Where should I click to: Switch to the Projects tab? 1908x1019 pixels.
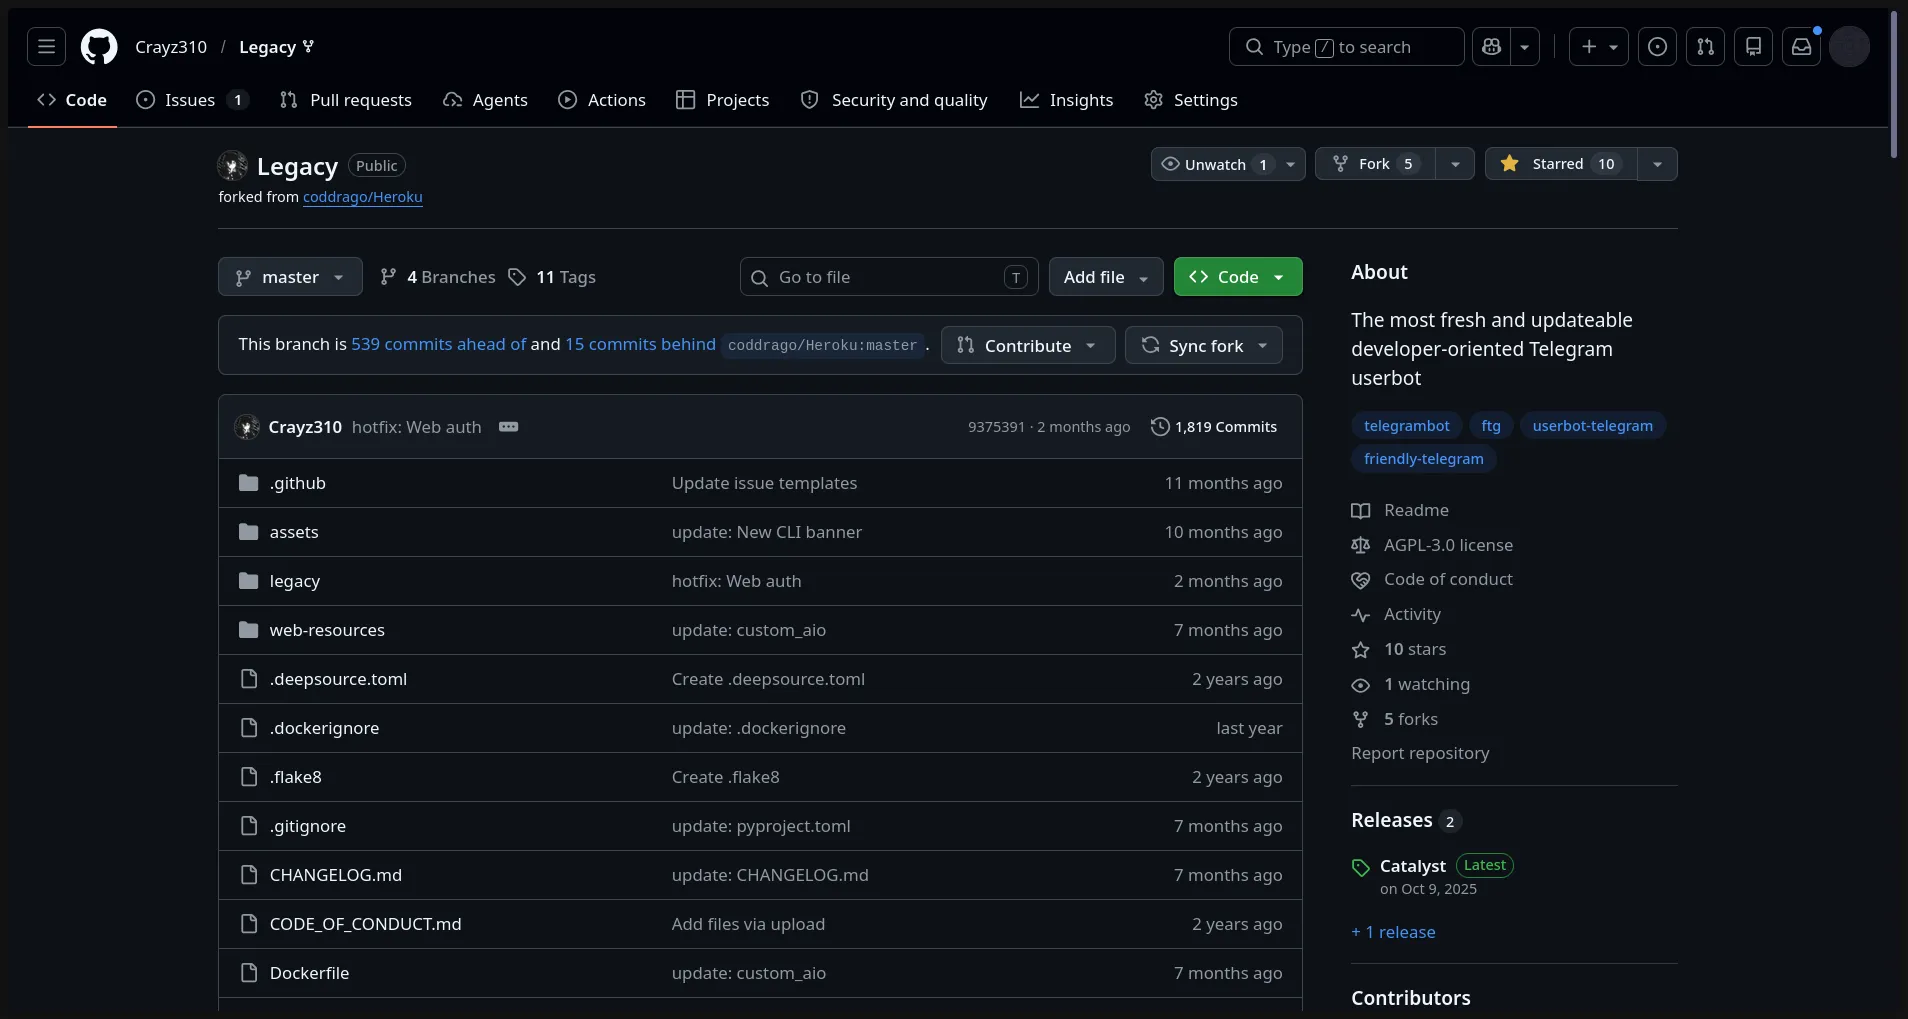tap(723, 100)
